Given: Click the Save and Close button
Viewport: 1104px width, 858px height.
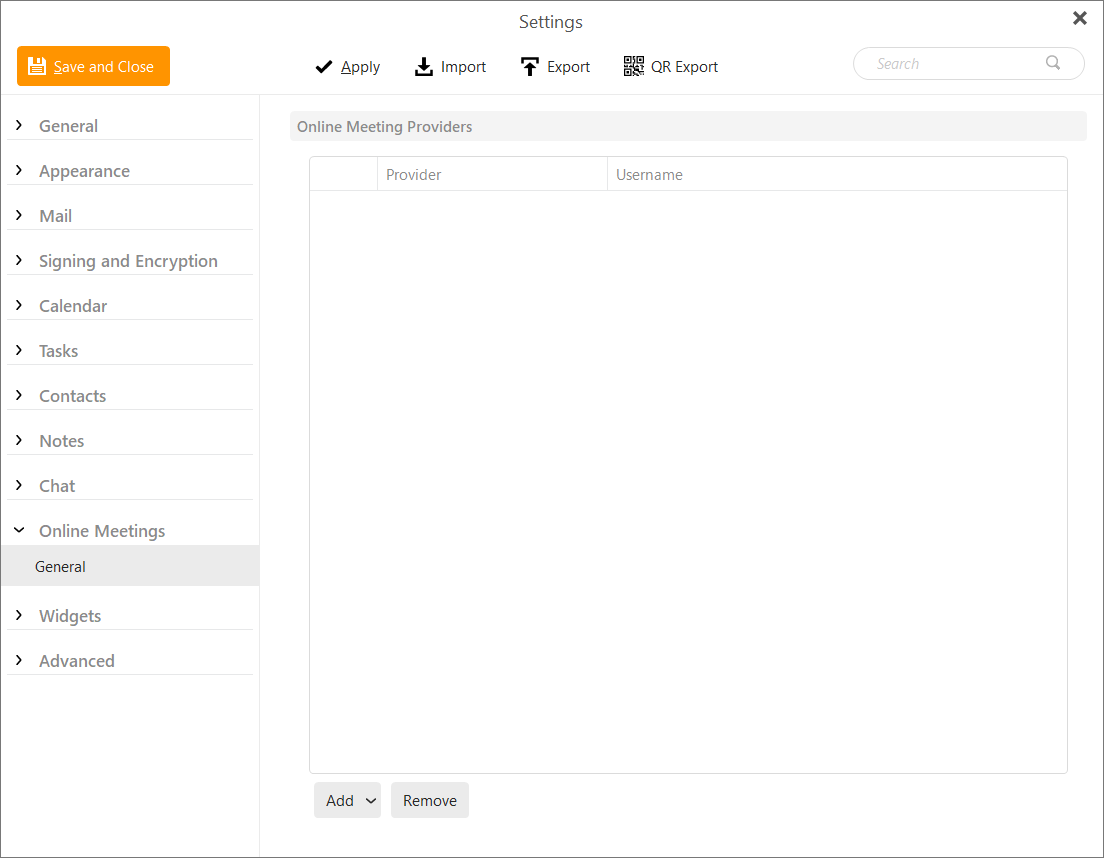Looking at the screenshot, I should [93, 65].
